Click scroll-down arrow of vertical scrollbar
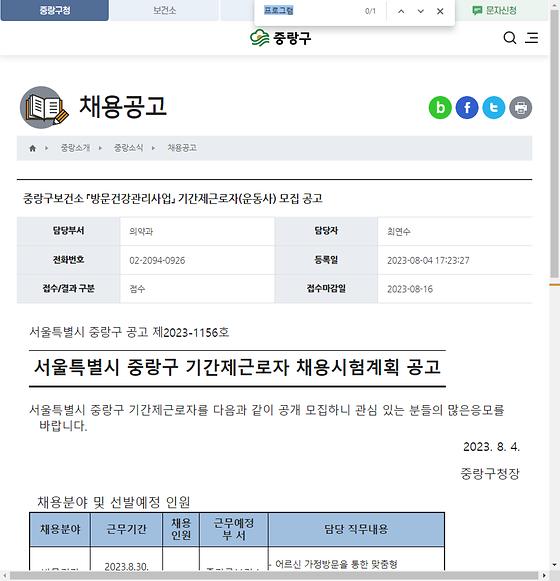The image size is (560, 581). click(x=554, y=565)
